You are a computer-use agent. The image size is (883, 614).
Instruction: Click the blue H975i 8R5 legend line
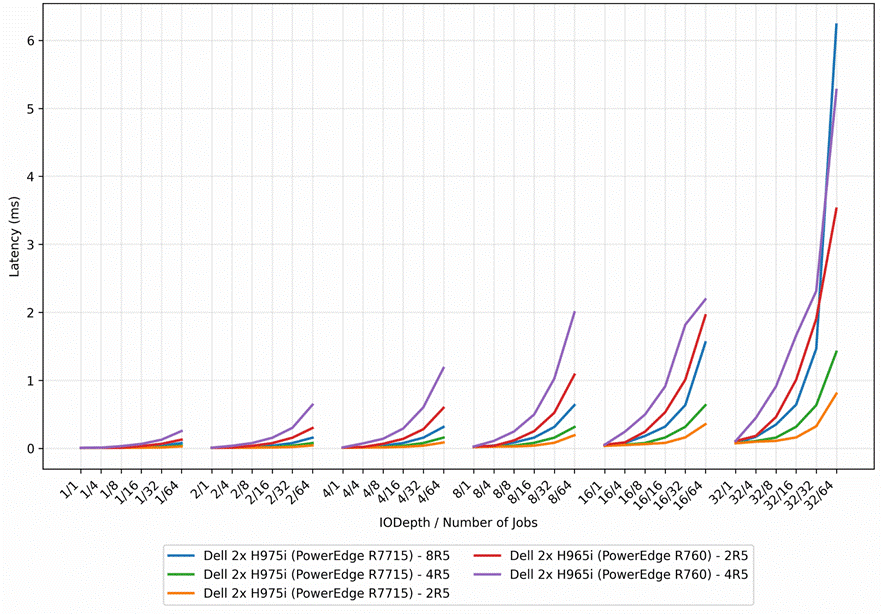[x=181, y=556]
